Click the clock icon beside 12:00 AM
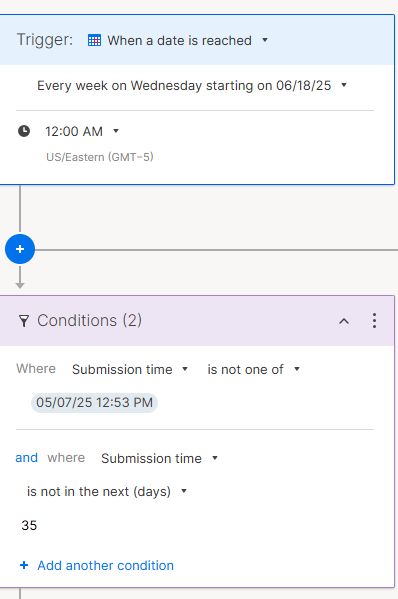The height and width of the screenshot is (599, 398). click(x=24, y=131)
